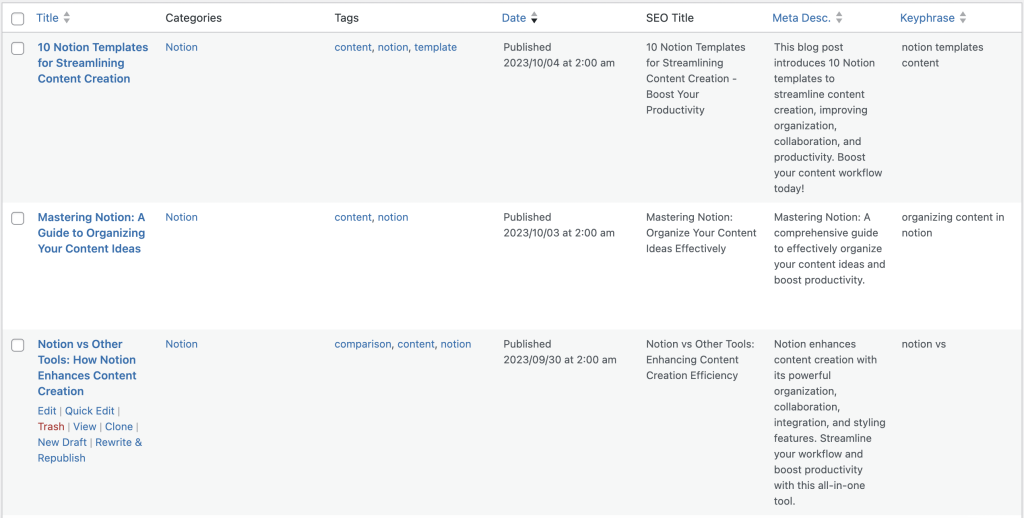Open post Notion vs Other Tools
The image size is (1024, 518).
tap(87, 368)
